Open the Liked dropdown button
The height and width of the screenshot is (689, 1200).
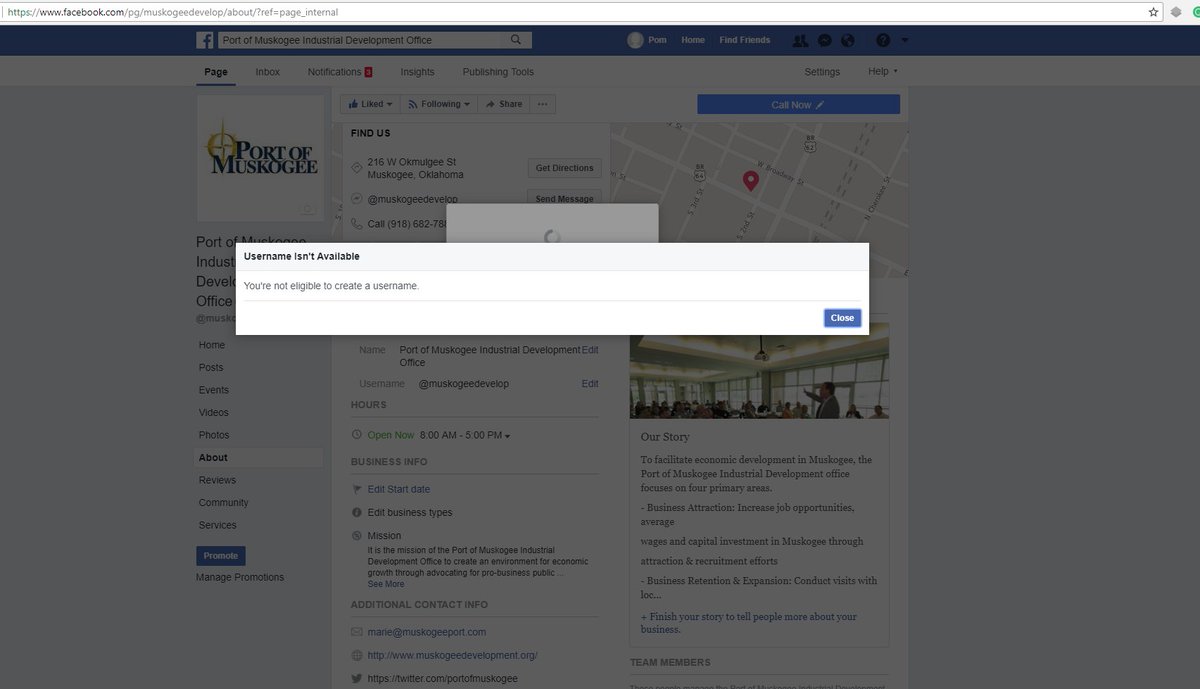coord(370,104)
